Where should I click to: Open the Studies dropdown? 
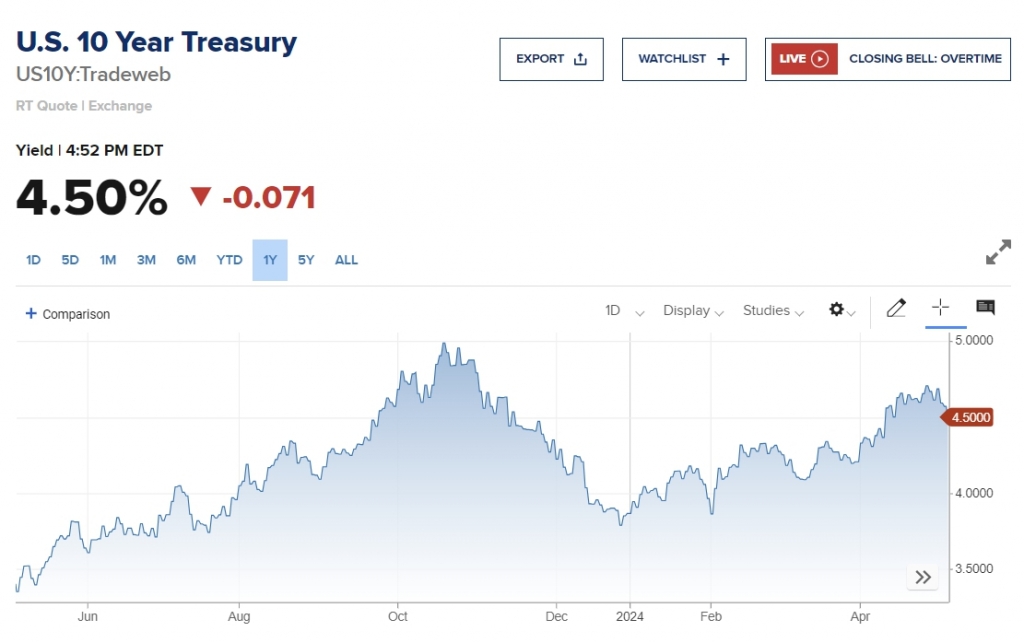click(x=773, y=311)
